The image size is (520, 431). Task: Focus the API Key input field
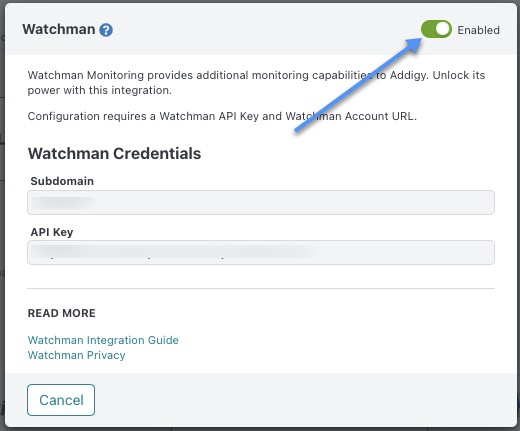click(261, 252)
